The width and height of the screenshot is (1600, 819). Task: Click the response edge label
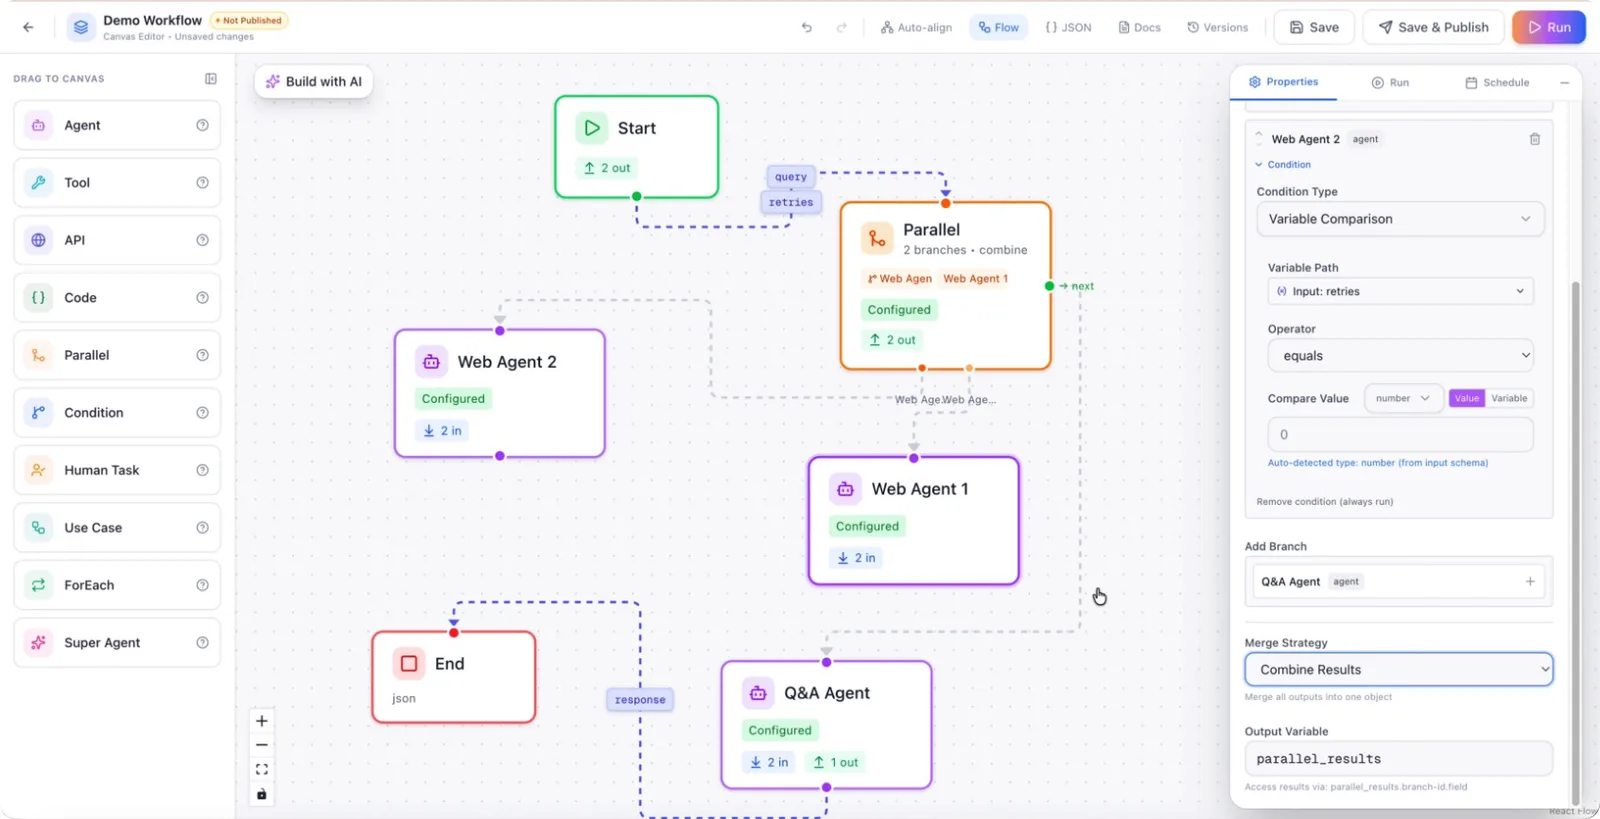coord(640,699)
